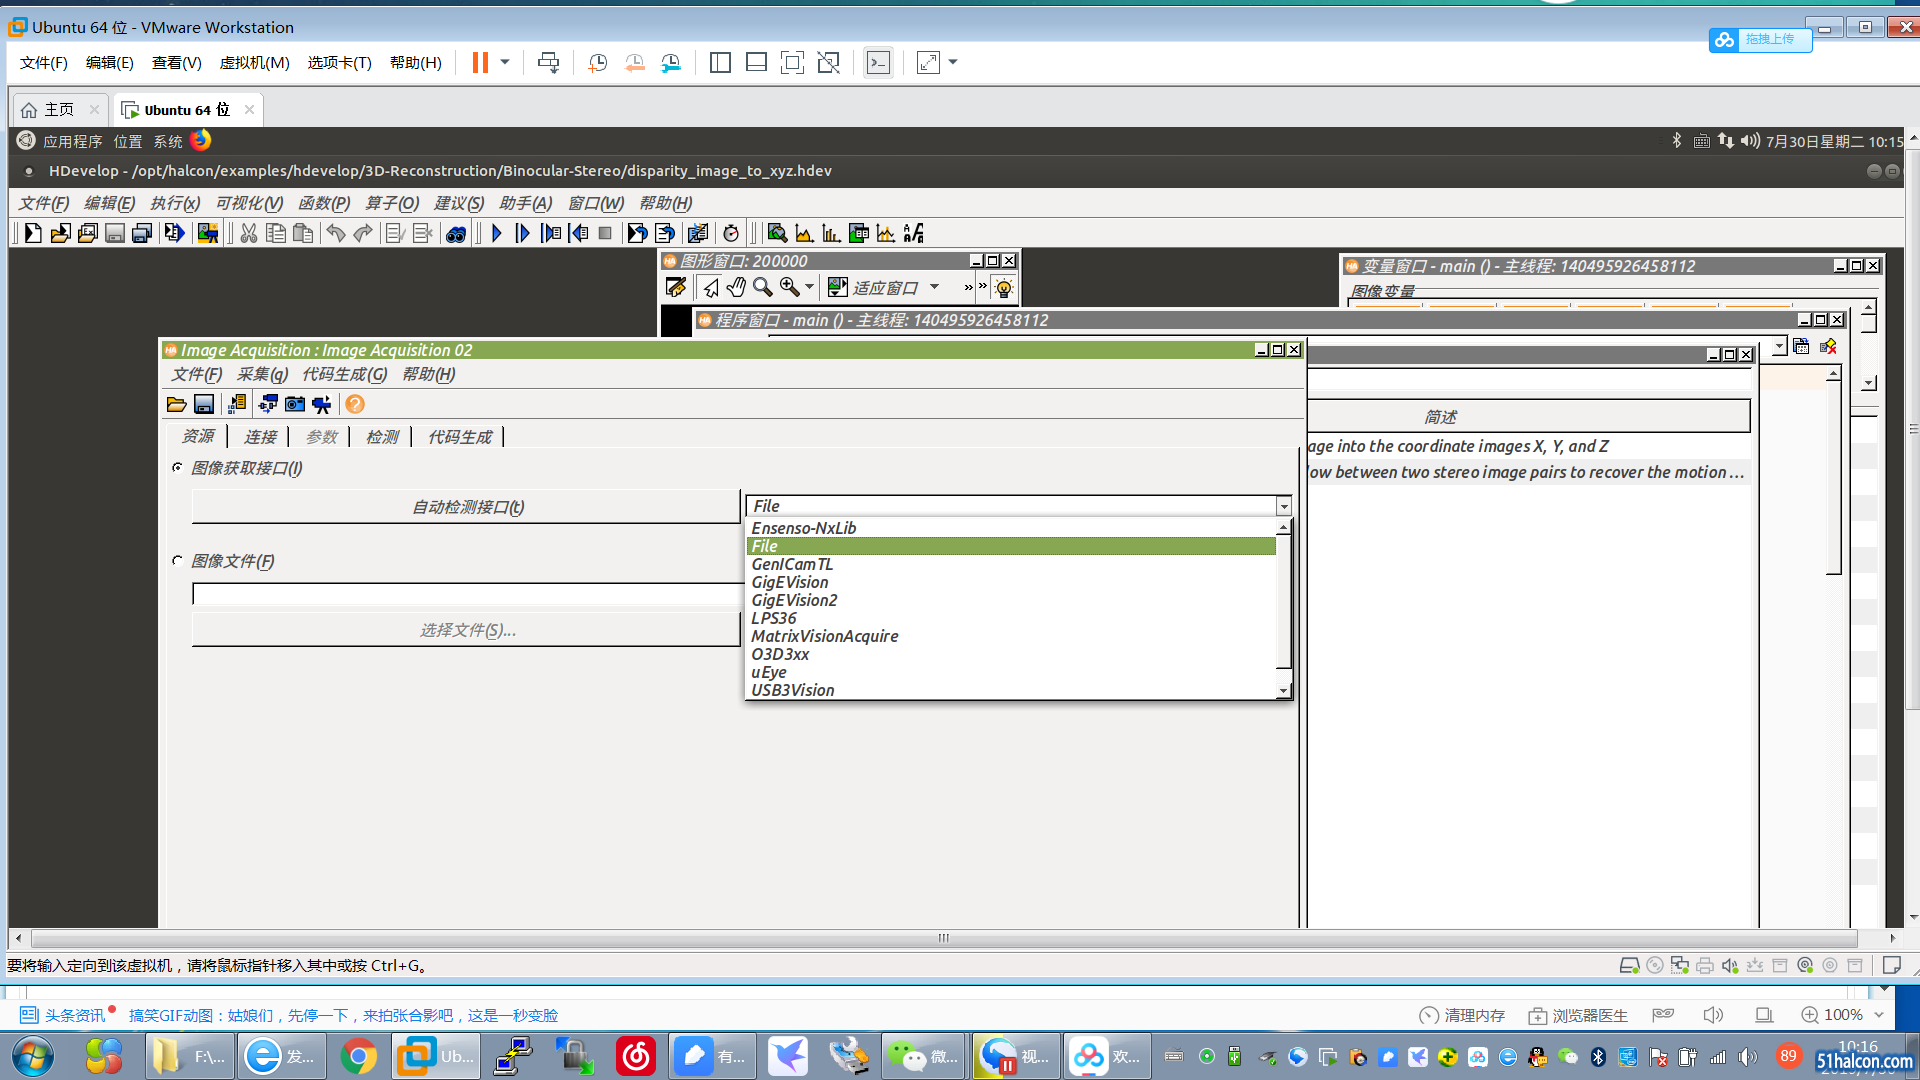Viewport: 1920px width, 1080px height.
Task: Click the 选择文件(S)... button
Action: (466, 630)
